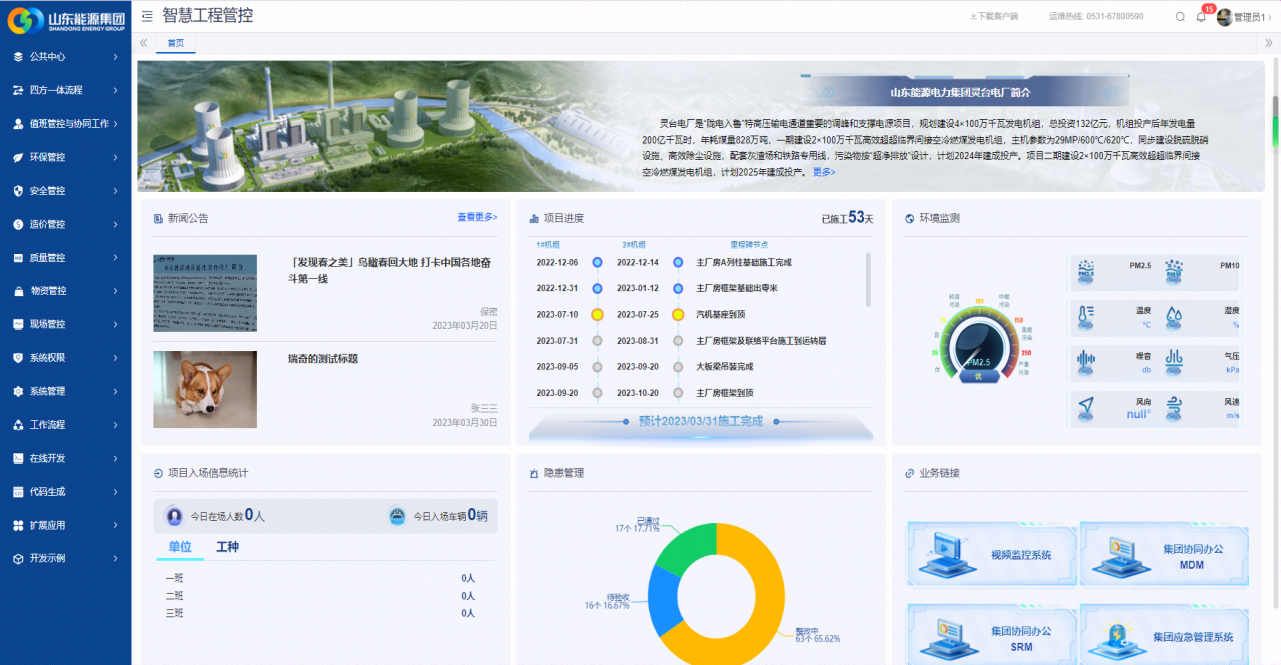Select the 首页 page tab

coord(175,43)
